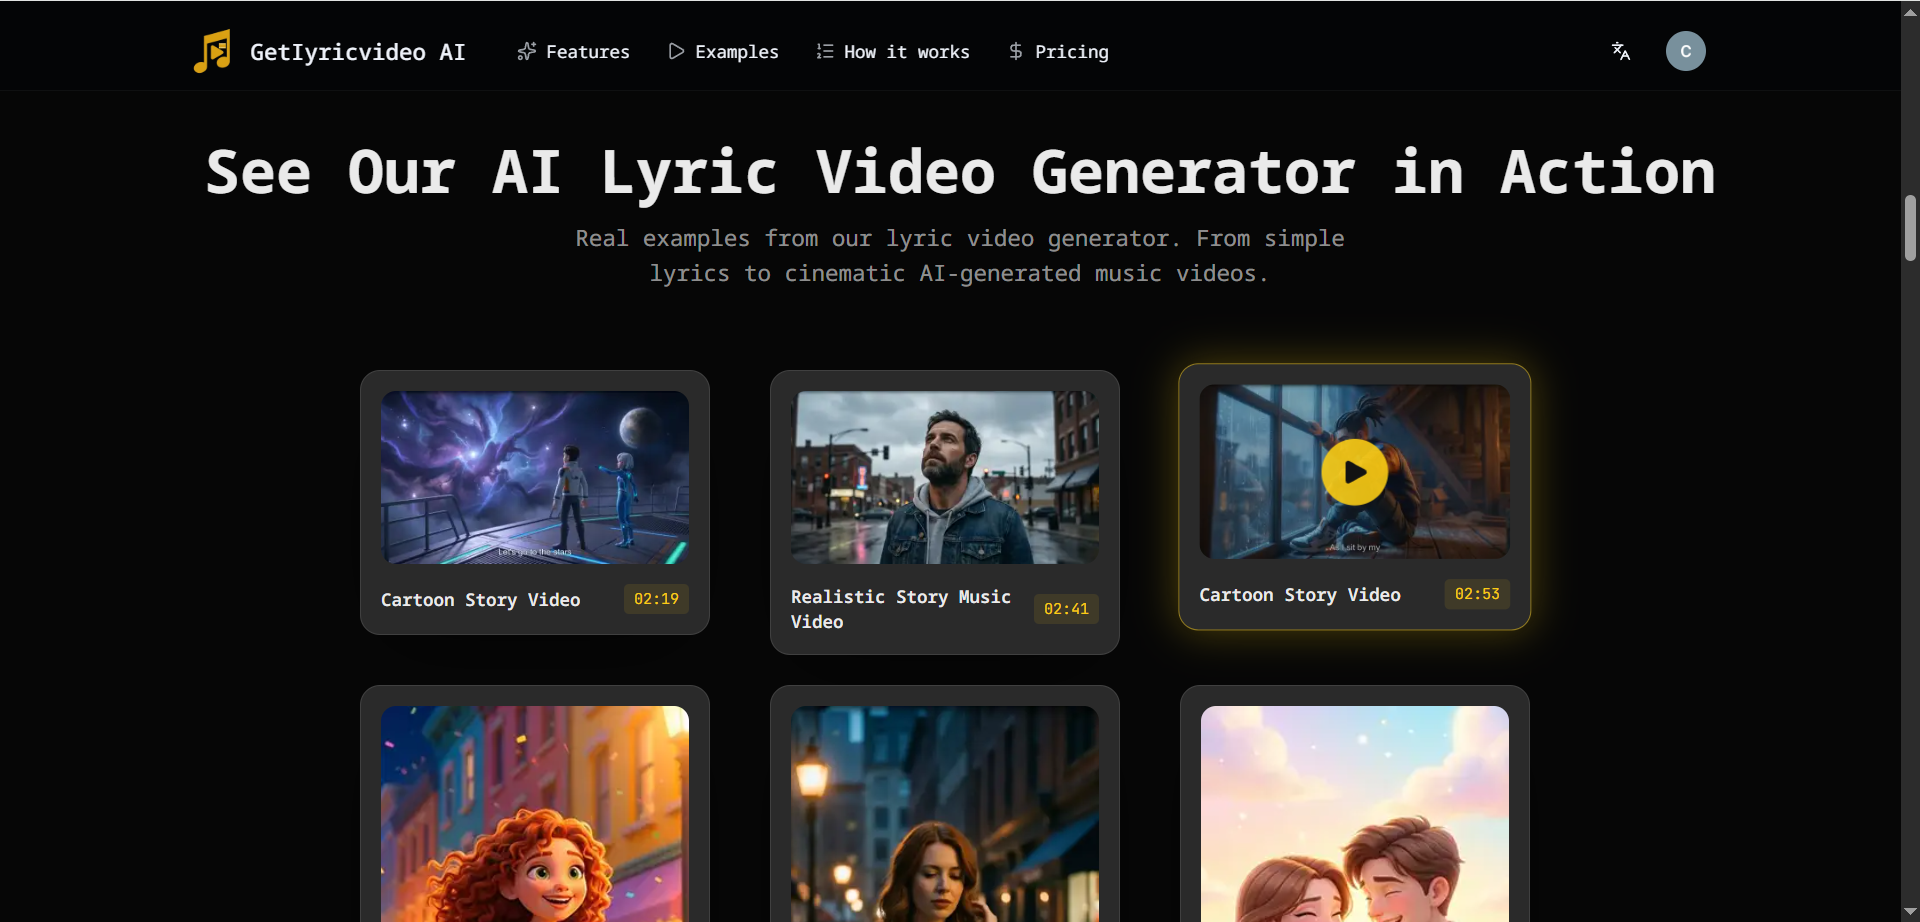Click the numbered list icon beside How it works
The width and height of the screenshot is (1920, 922).
(x=824, y=51)
